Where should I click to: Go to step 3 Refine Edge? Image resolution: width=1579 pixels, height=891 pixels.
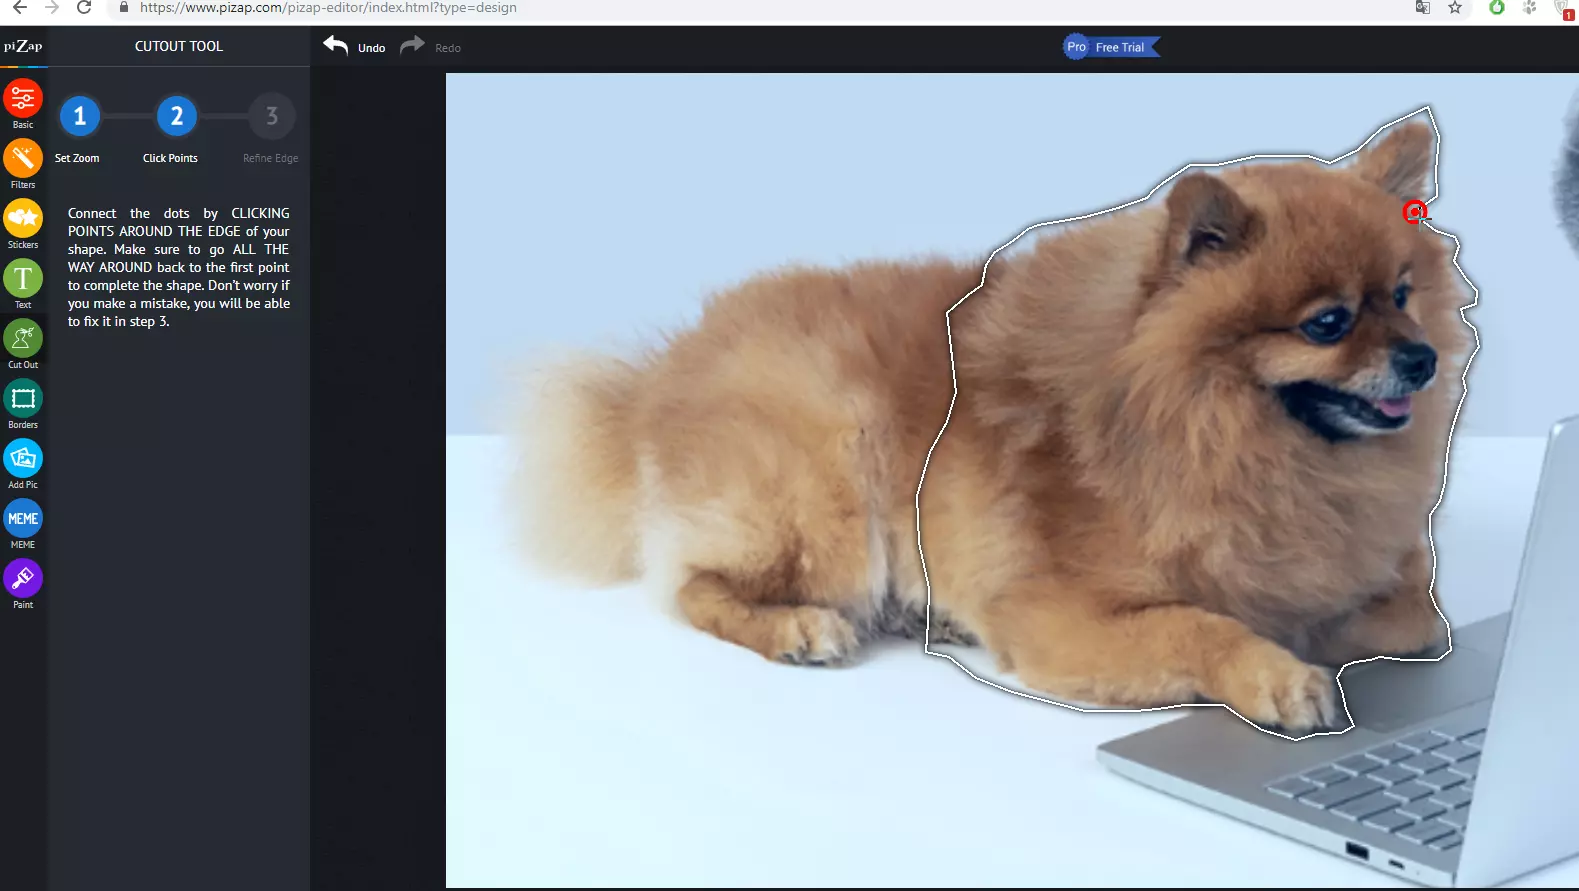pyautogui.click(x=272, y=116)
